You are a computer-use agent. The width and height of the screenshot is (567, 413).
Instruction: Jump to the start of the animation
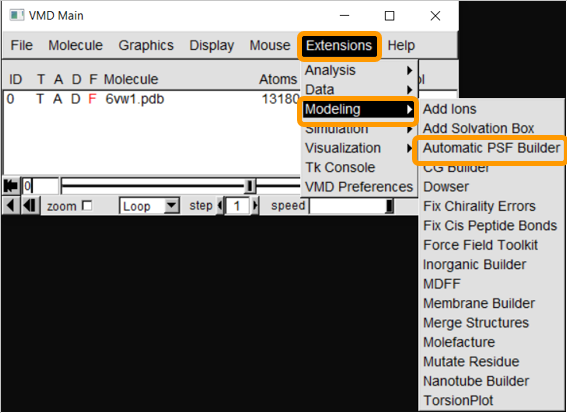click(x=11, y=186)
